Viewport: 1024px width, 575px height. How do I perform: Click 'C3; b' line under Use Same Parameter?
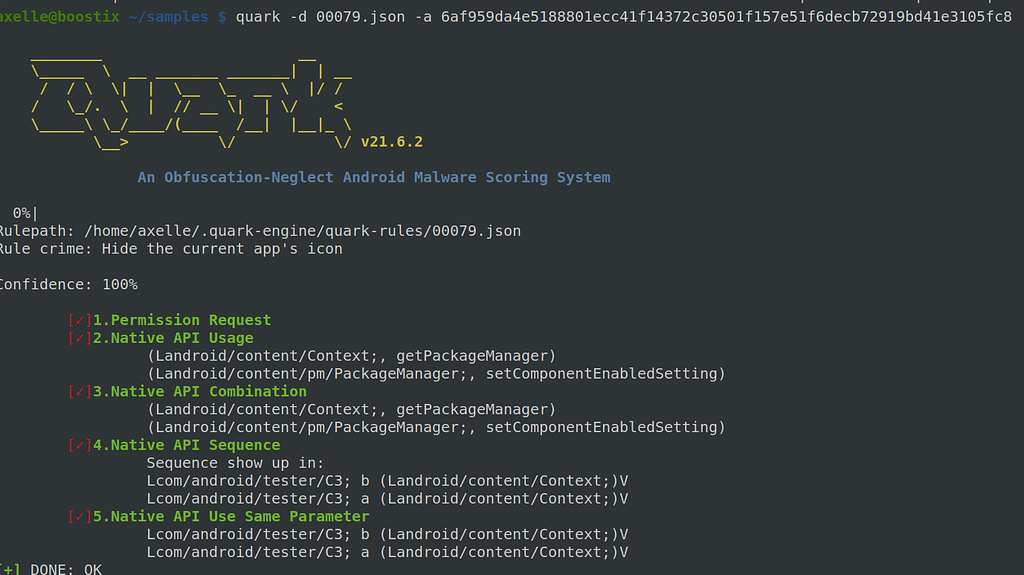click(x=387, y=534)
